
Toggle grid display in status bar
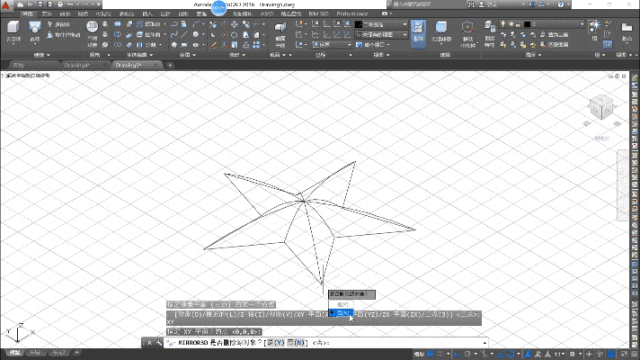pos(430,354)
